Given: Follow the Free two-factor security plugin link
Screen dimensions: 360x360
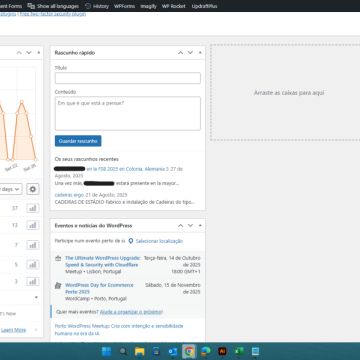Looking at the screenshot, I should (53, 14).
